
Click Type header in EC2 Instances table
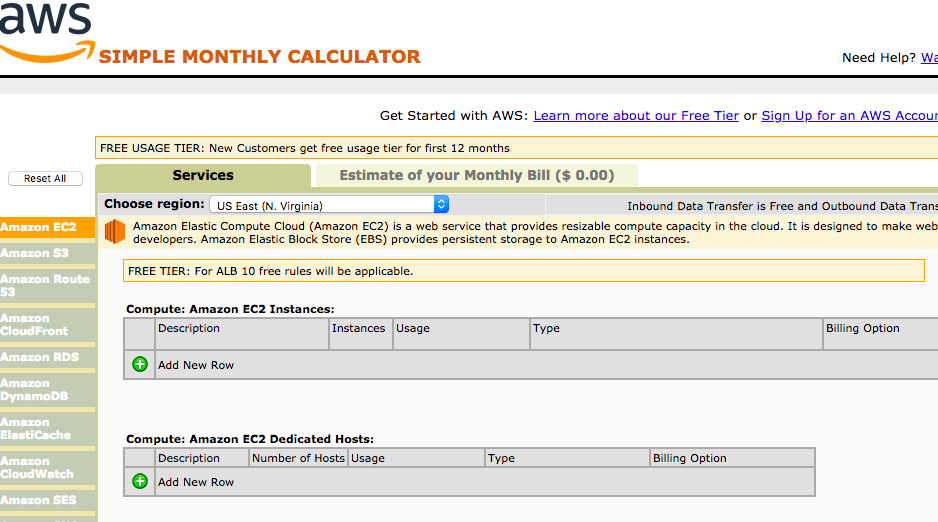point(546,328)
